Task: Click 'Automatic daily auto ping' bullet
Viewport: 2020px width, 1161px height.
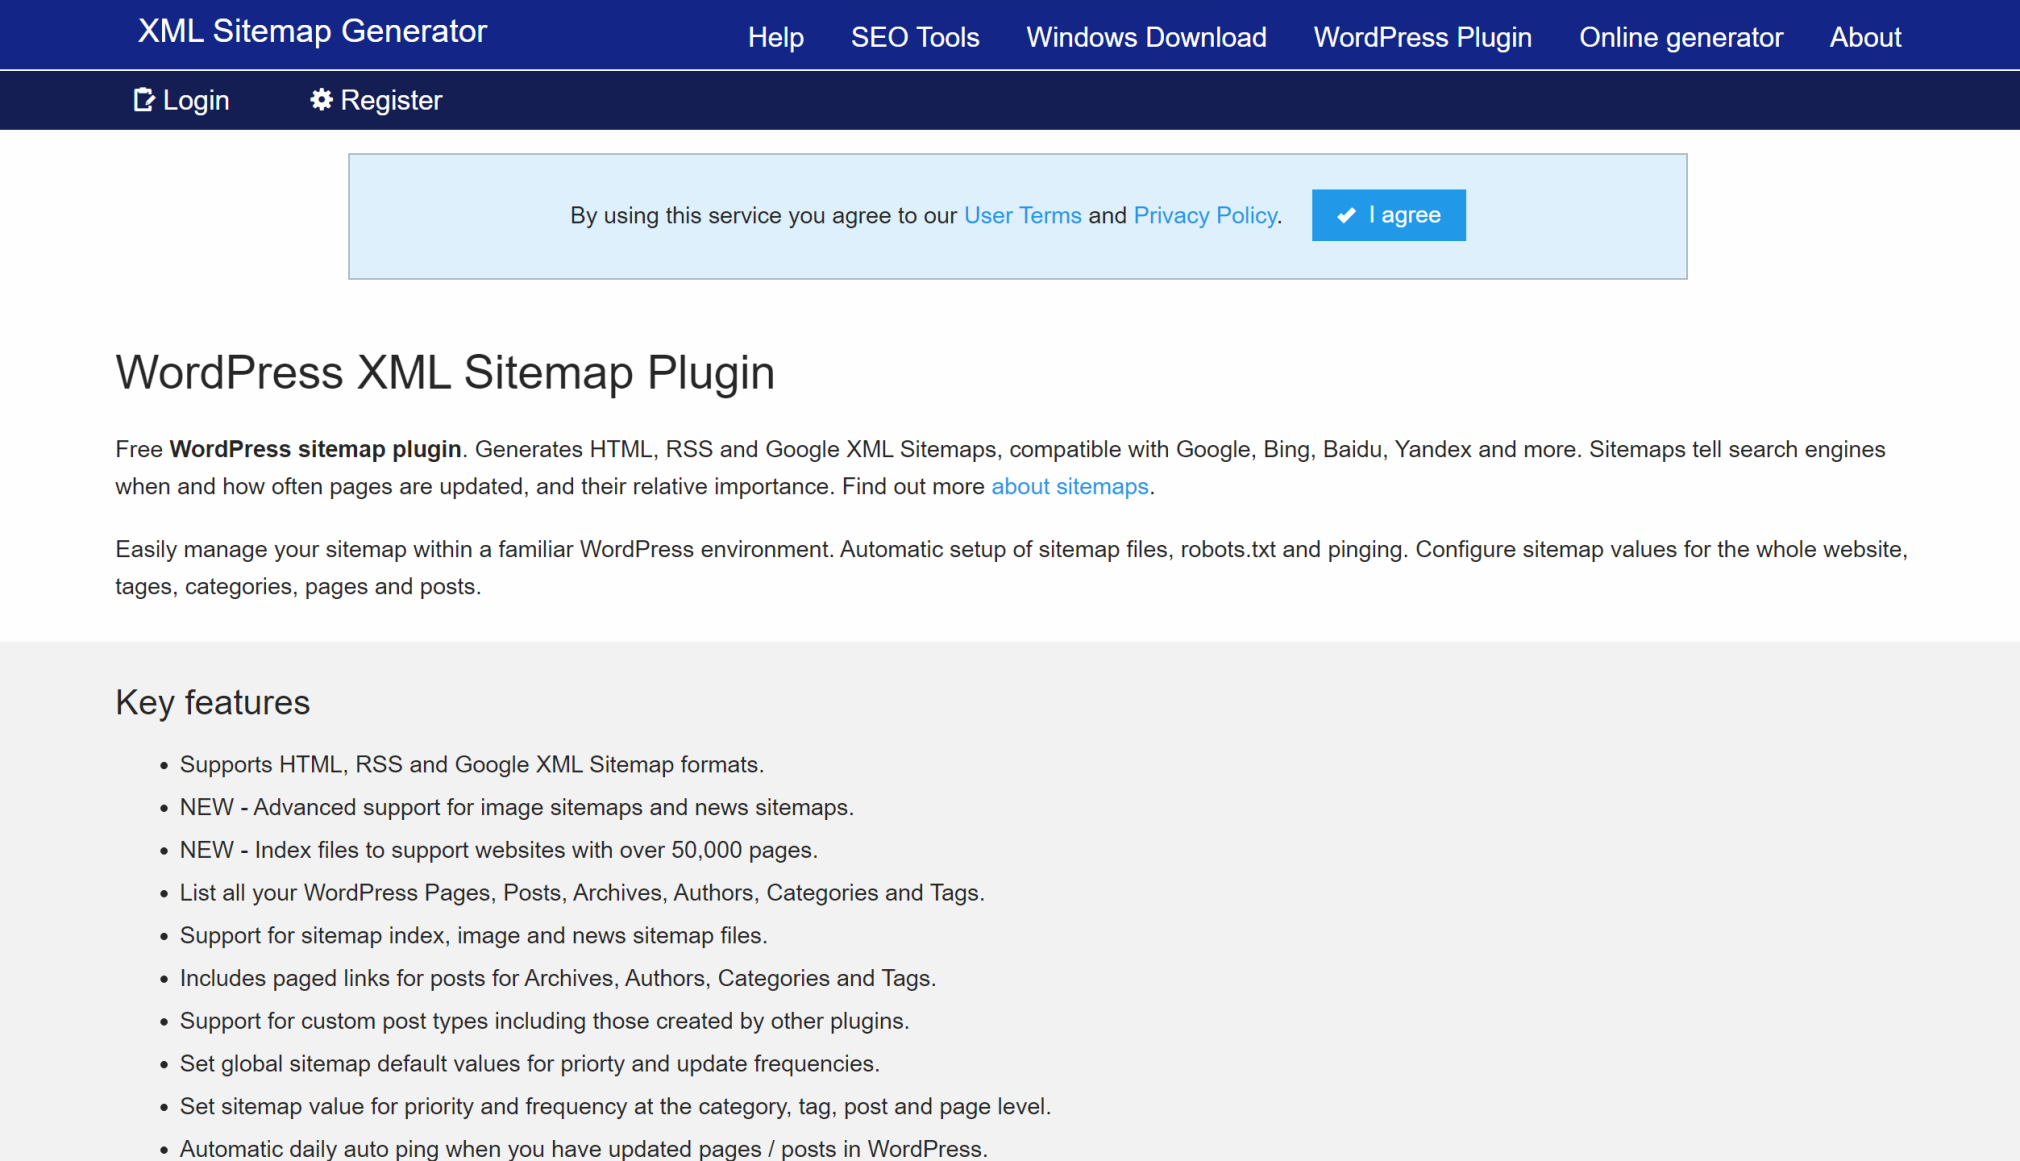Action: [584, 1149]
